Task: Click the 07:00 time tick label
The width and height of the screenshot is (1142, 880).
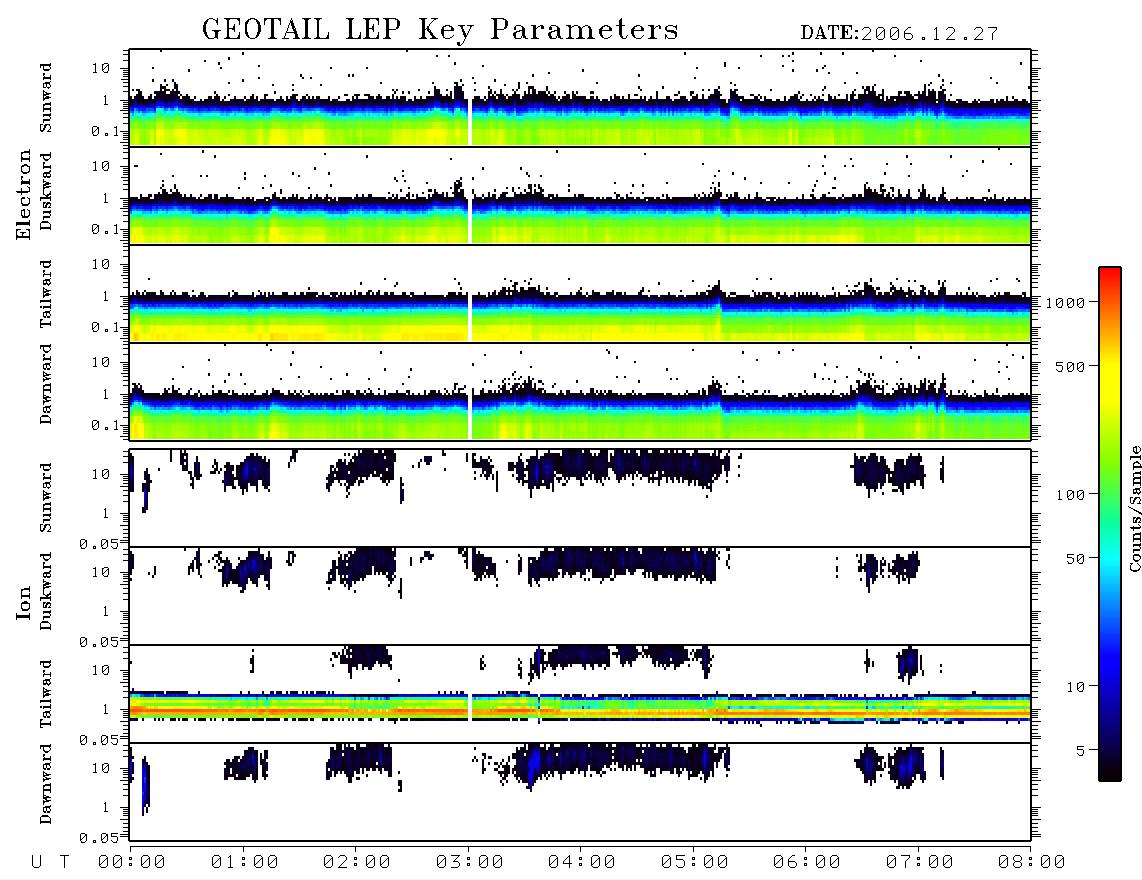Action: [x=920, y=863]
